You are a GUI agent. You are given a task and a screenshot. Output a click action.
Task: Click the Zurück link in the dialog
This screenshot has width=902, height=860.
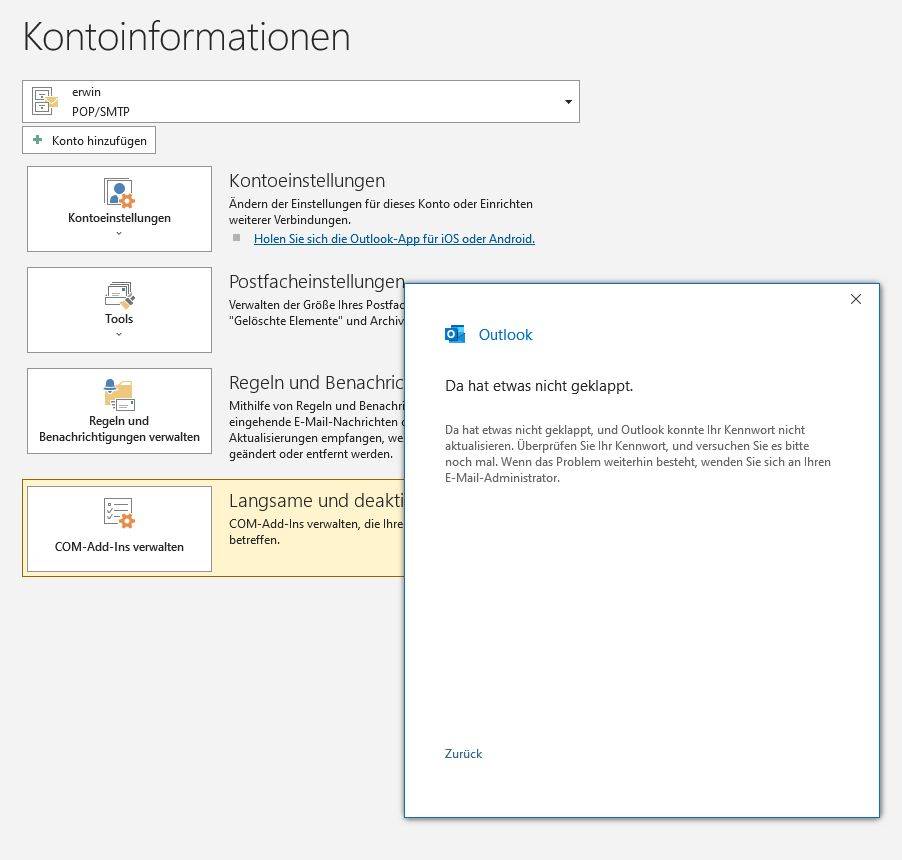463,754
